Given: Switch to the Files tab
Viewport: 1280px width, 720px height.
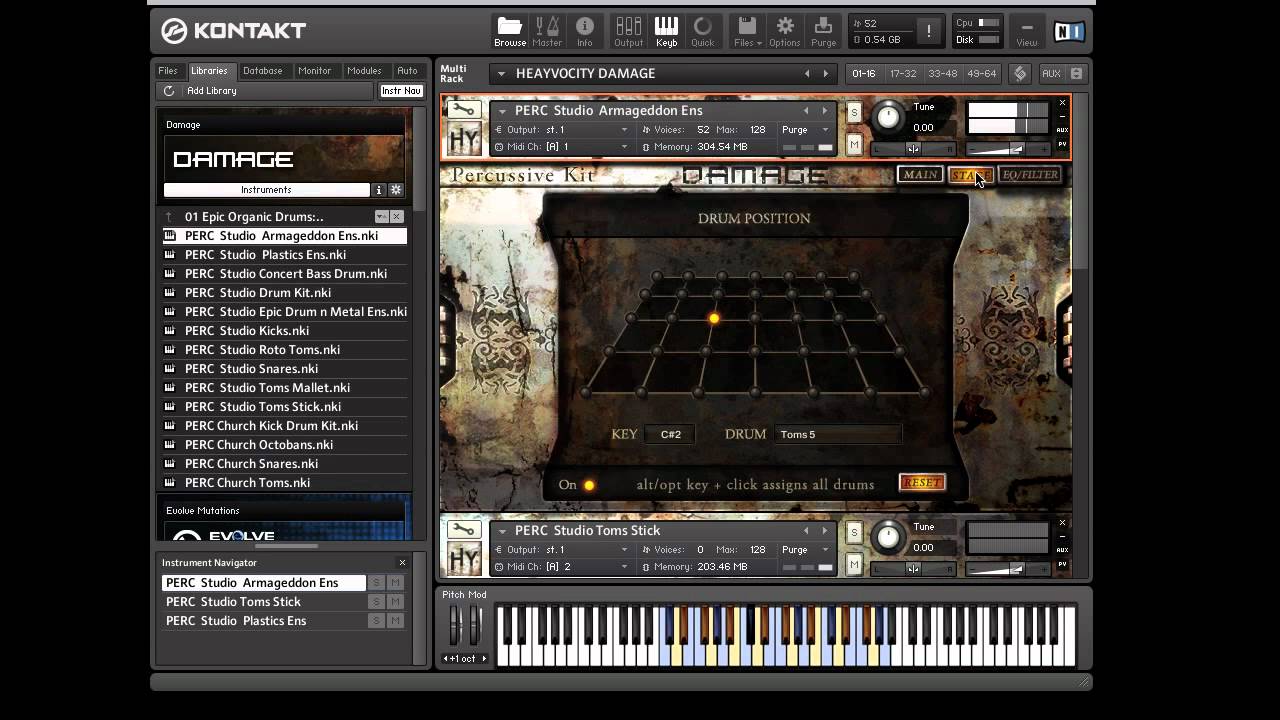Looking at the screenshot, I should pos(168,71).
